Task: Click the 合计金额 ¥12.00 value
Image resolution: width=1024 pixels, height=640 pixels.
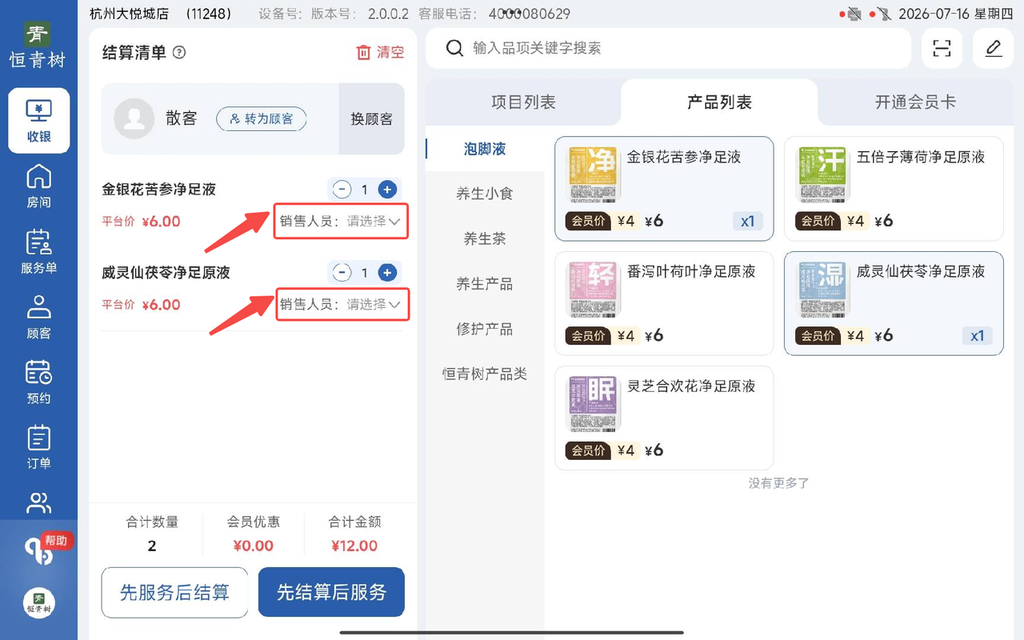Action: coord(354,546)
